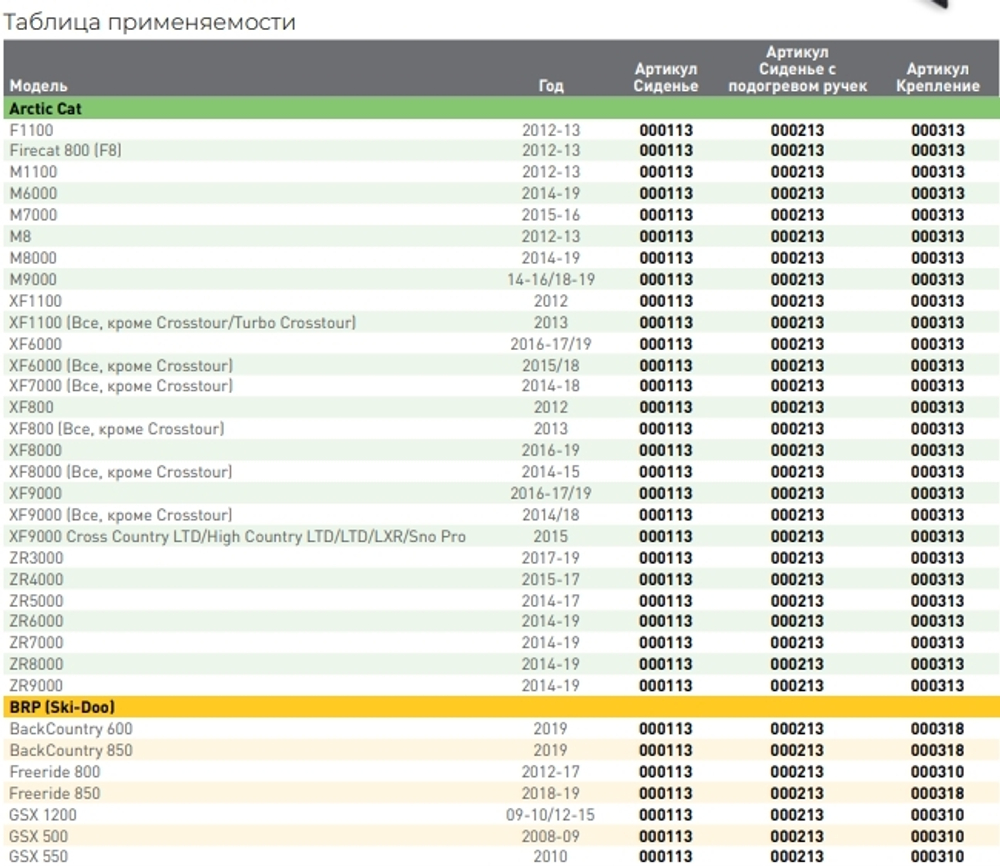Click the 'Модель' column header
1000x866 pixels.
(39, 86)
